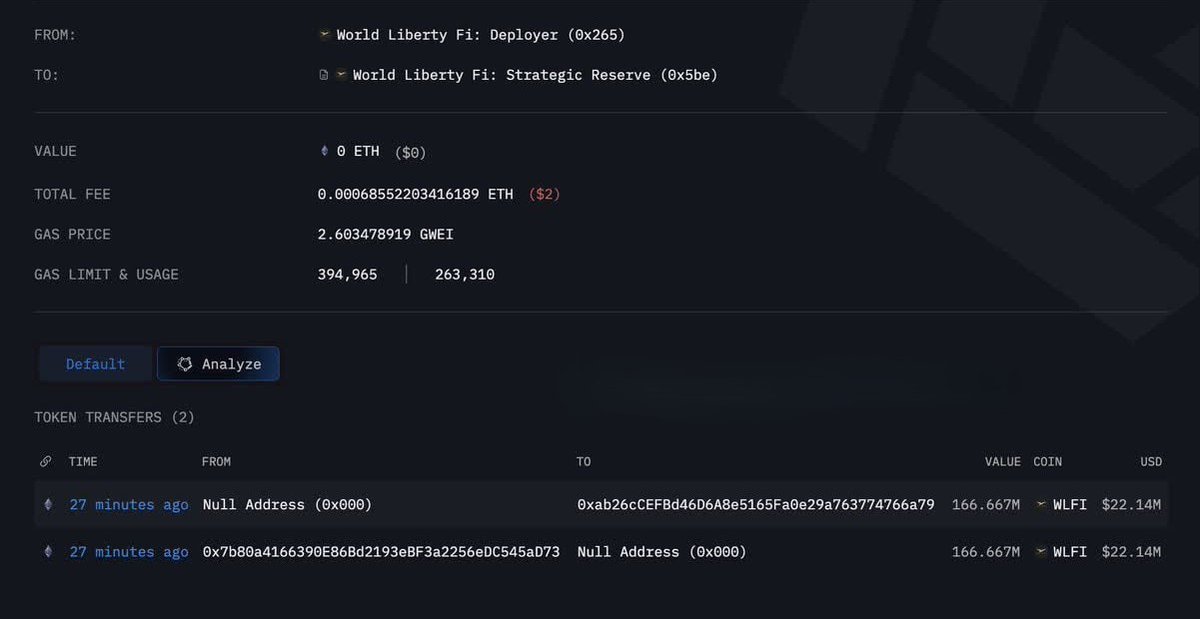Screen dimensions: 1200x619
Task: Click WLFI coin icon in second transfer row
Action: coord(1041,552)
